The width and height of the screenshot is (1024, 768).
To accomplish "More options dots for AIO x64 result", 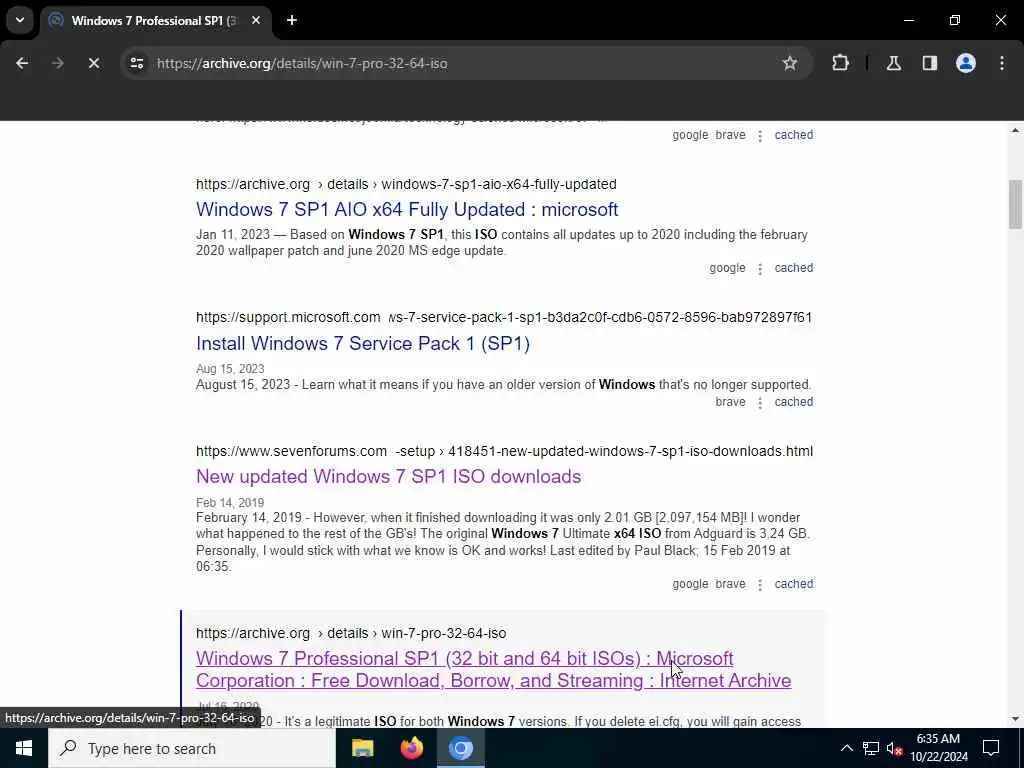I will pyautogui.click(x=760, y=268).
